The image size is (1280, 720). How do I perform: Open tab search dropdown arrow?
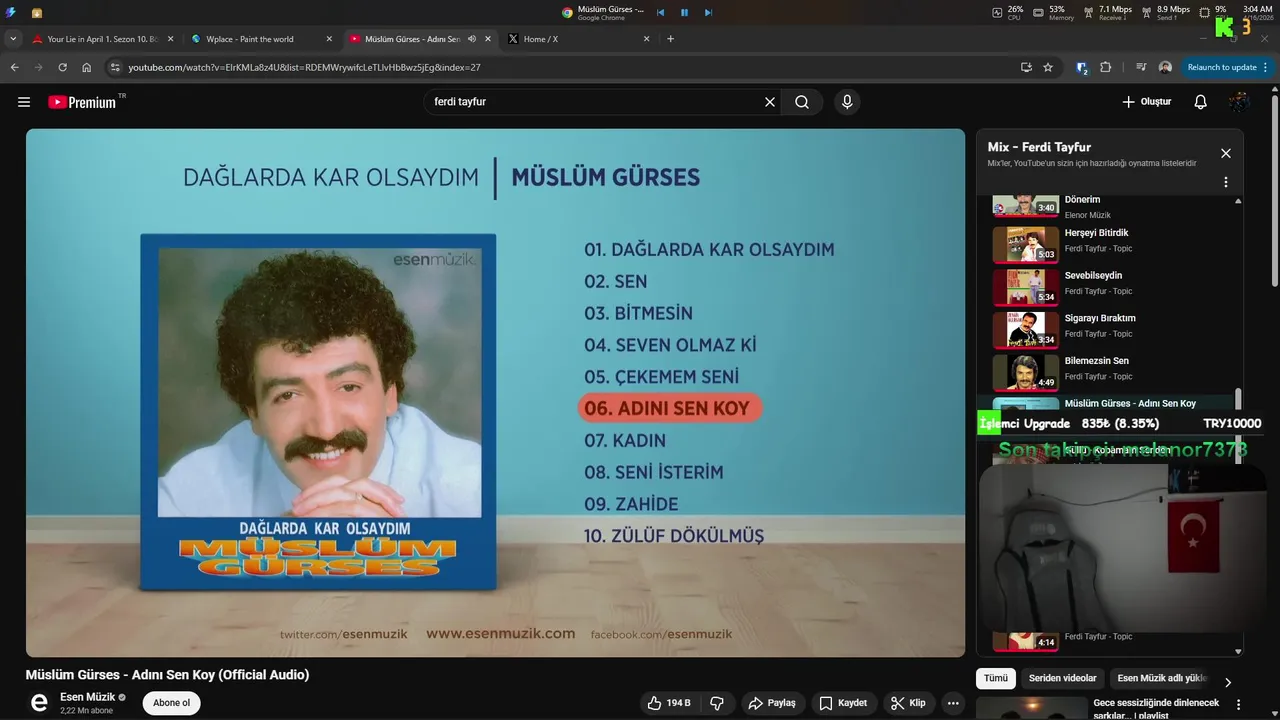click(13, 39)
